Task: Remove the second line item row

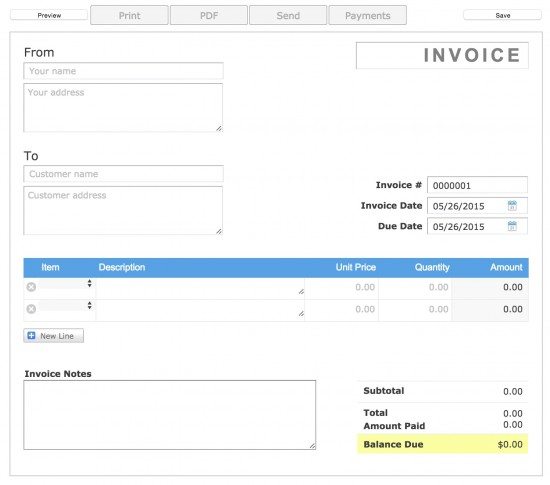Action: [31, 309]
